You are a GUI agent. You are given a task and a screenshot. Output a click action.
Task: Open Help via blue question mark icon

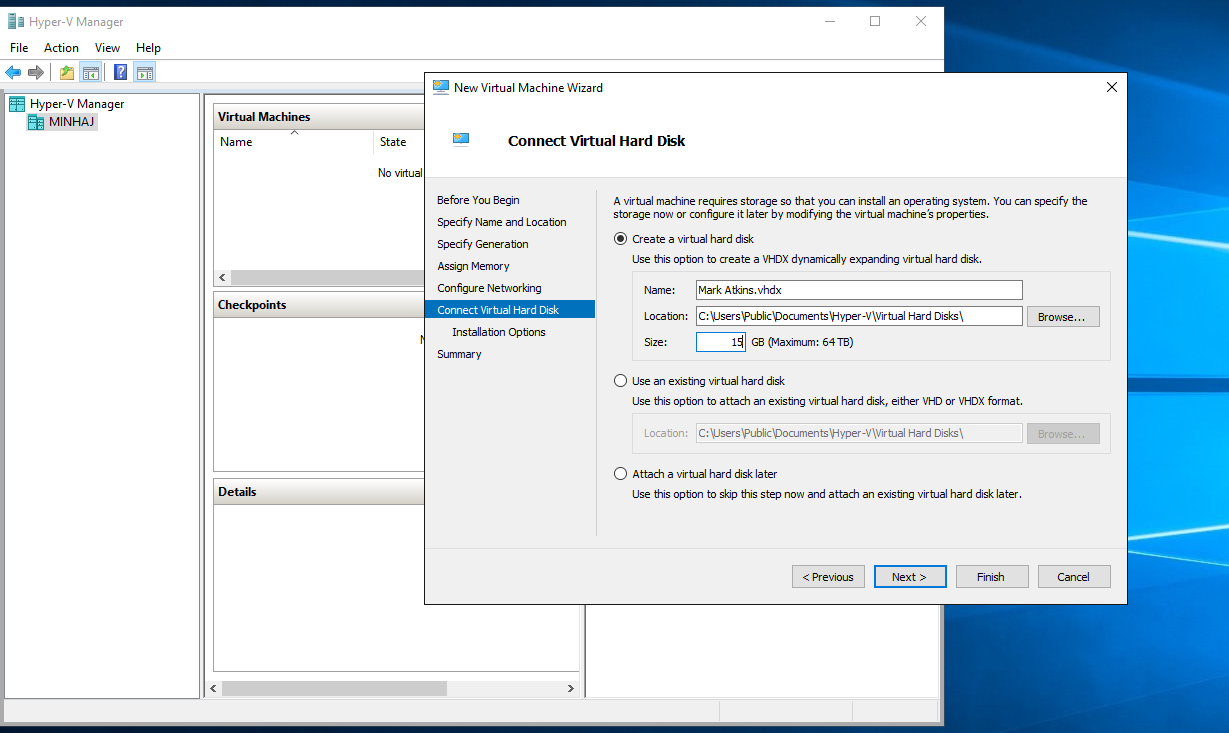(x=120, y=72)
